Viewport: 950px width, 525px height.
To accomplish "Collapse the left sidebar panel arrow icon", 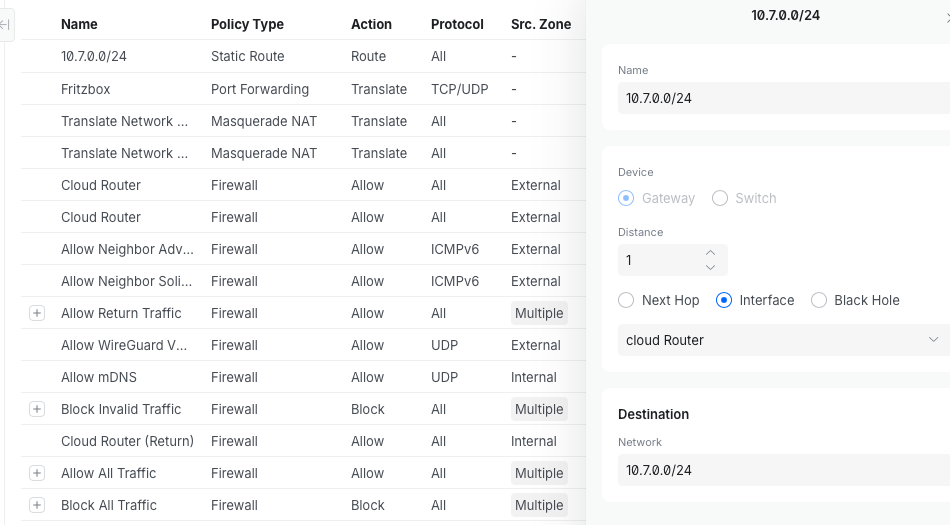I will point(5,24).
